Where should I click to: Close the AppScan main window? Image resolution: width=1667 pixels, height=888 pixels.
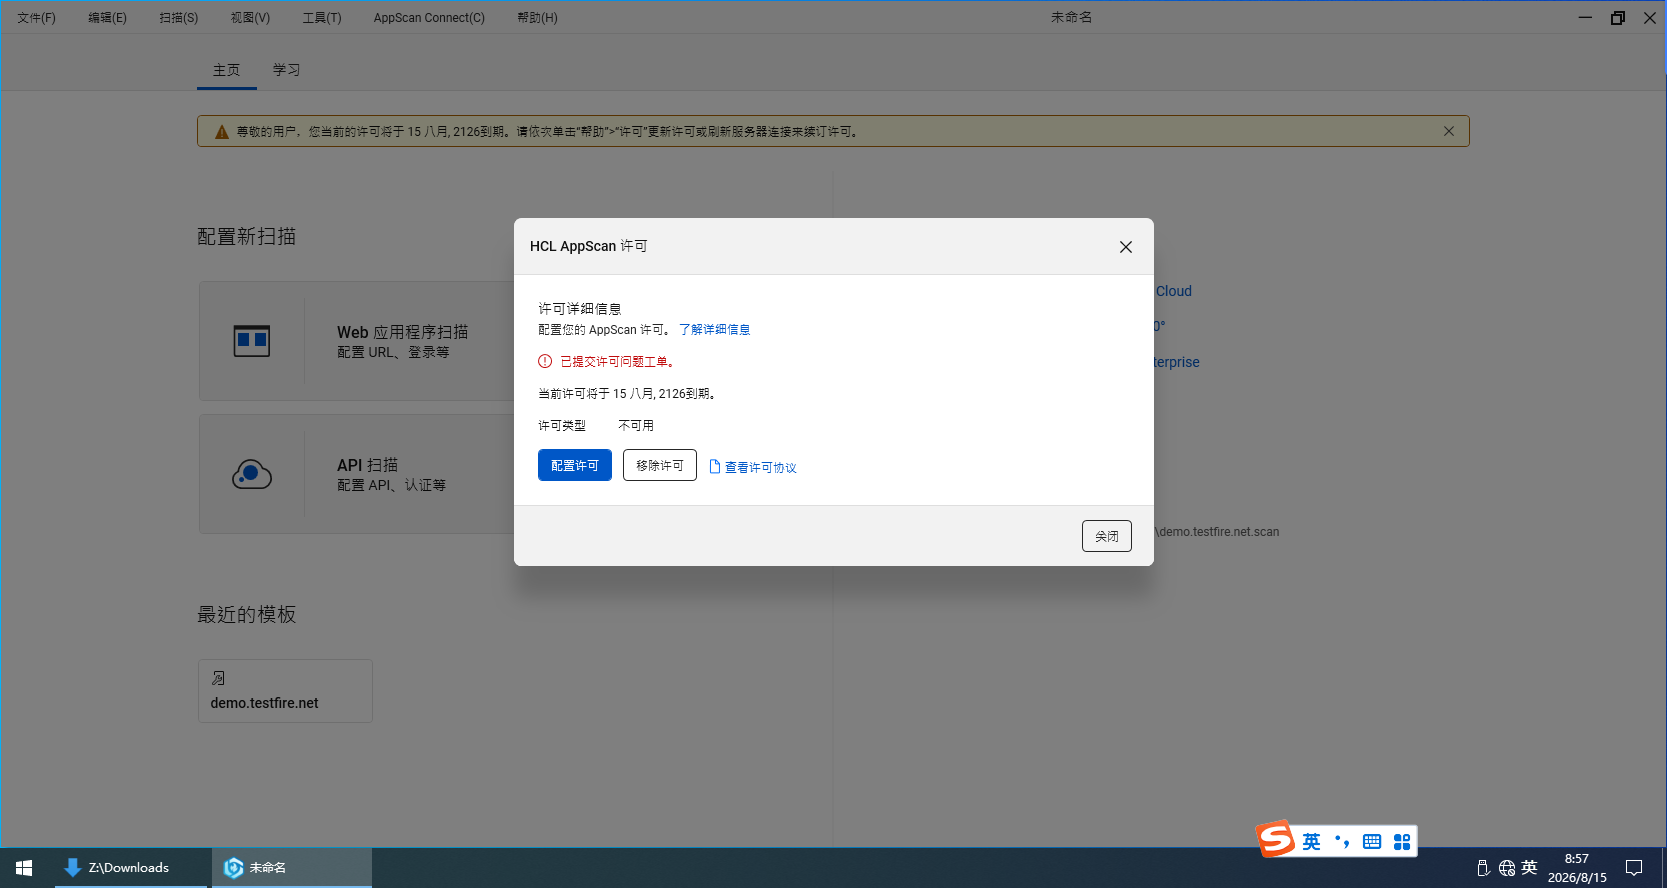(x=1650, y=17)
